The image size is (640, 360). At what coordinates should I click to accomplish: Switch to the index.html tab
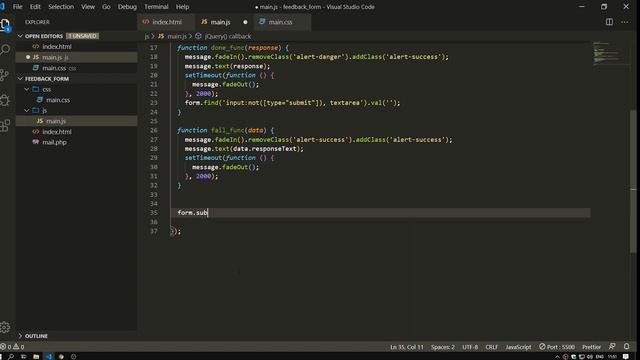[x=167, y=22]
